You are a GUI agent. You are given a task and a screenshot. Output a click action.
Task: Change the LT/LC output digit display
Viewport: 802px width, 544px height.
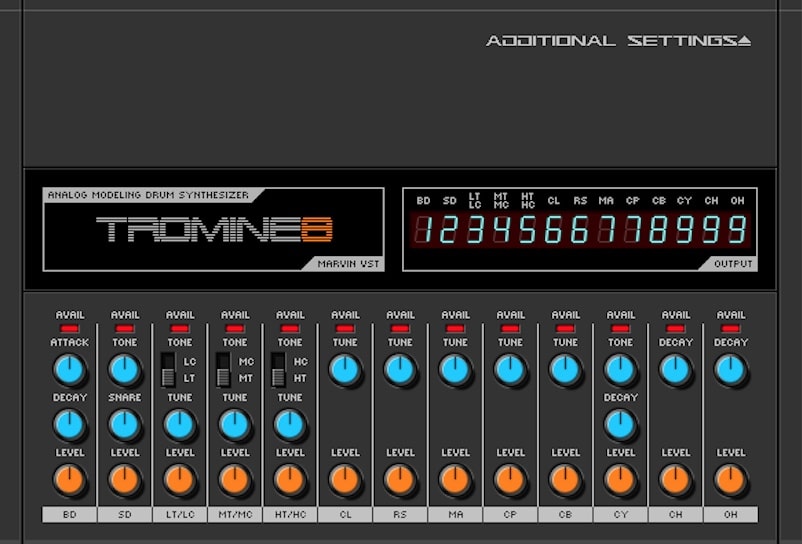(x=475, y=229)
